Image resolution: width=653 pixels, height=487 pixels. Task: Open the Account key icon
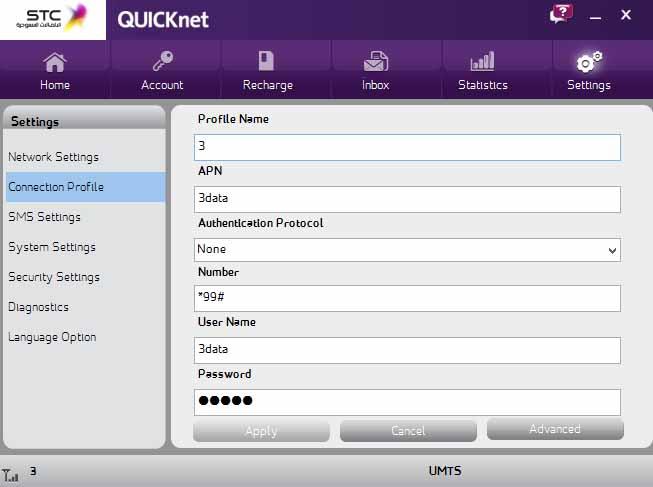[x=162, y=61]
